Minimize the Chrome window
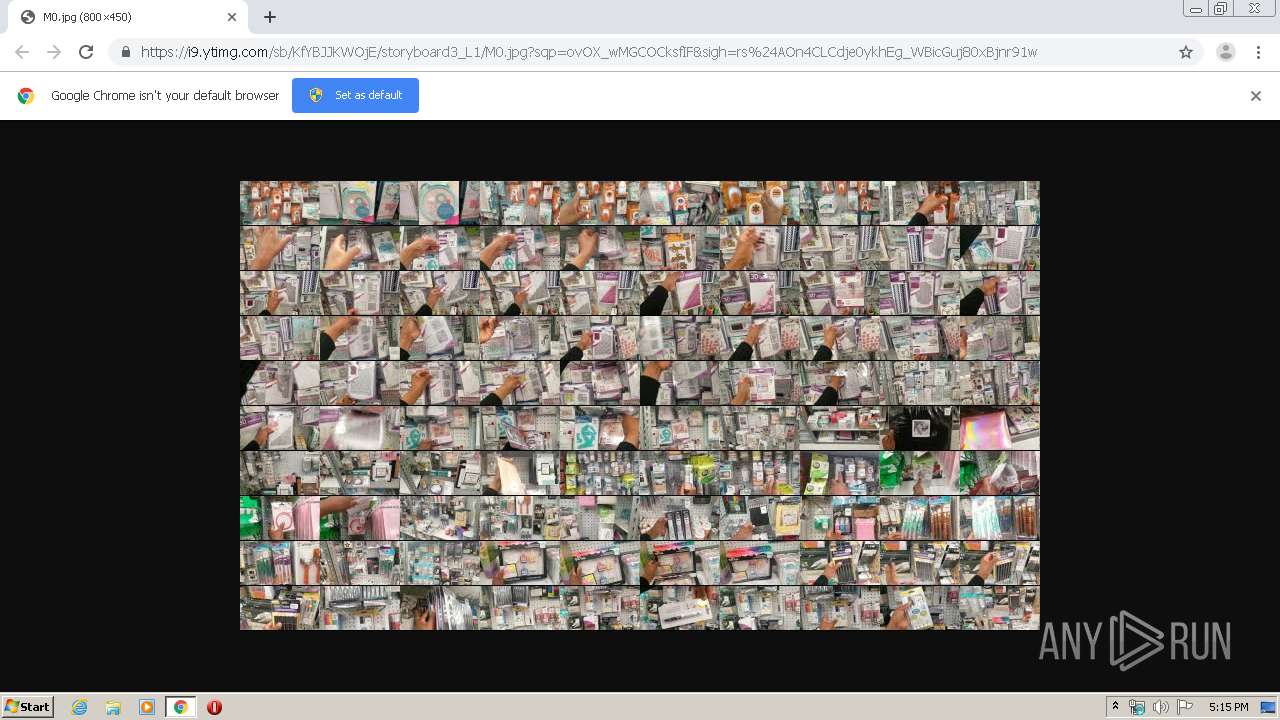 tap(1195, 9)
